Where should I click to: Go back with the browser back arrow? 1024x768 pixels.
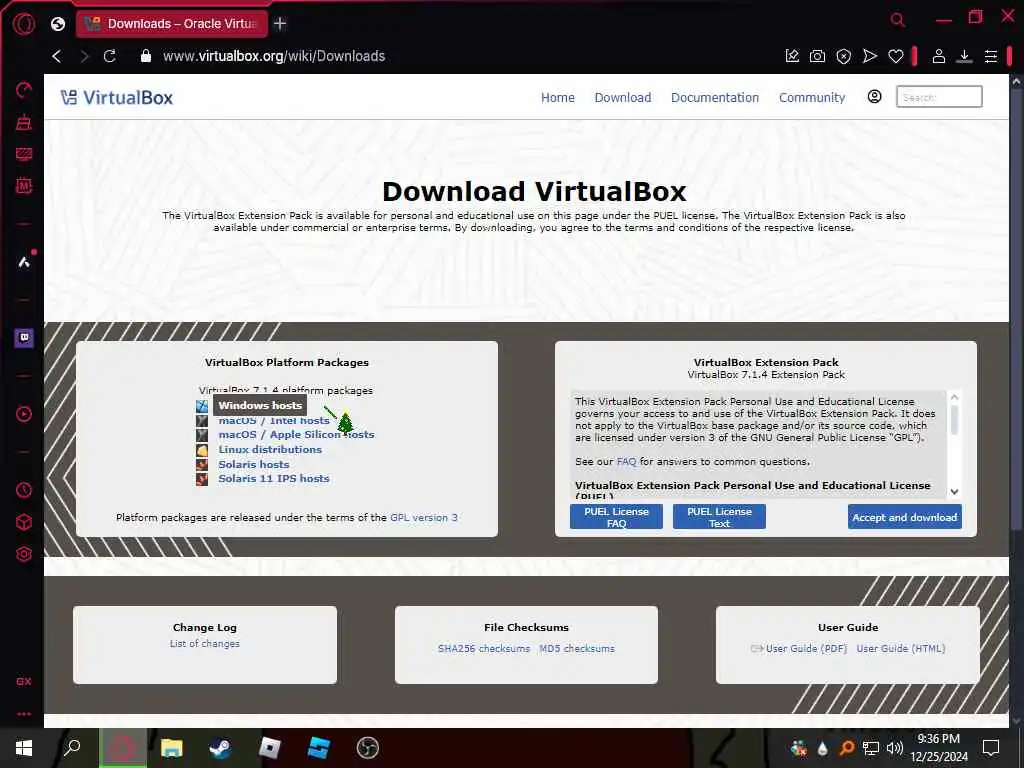click(x=57, y=56)
